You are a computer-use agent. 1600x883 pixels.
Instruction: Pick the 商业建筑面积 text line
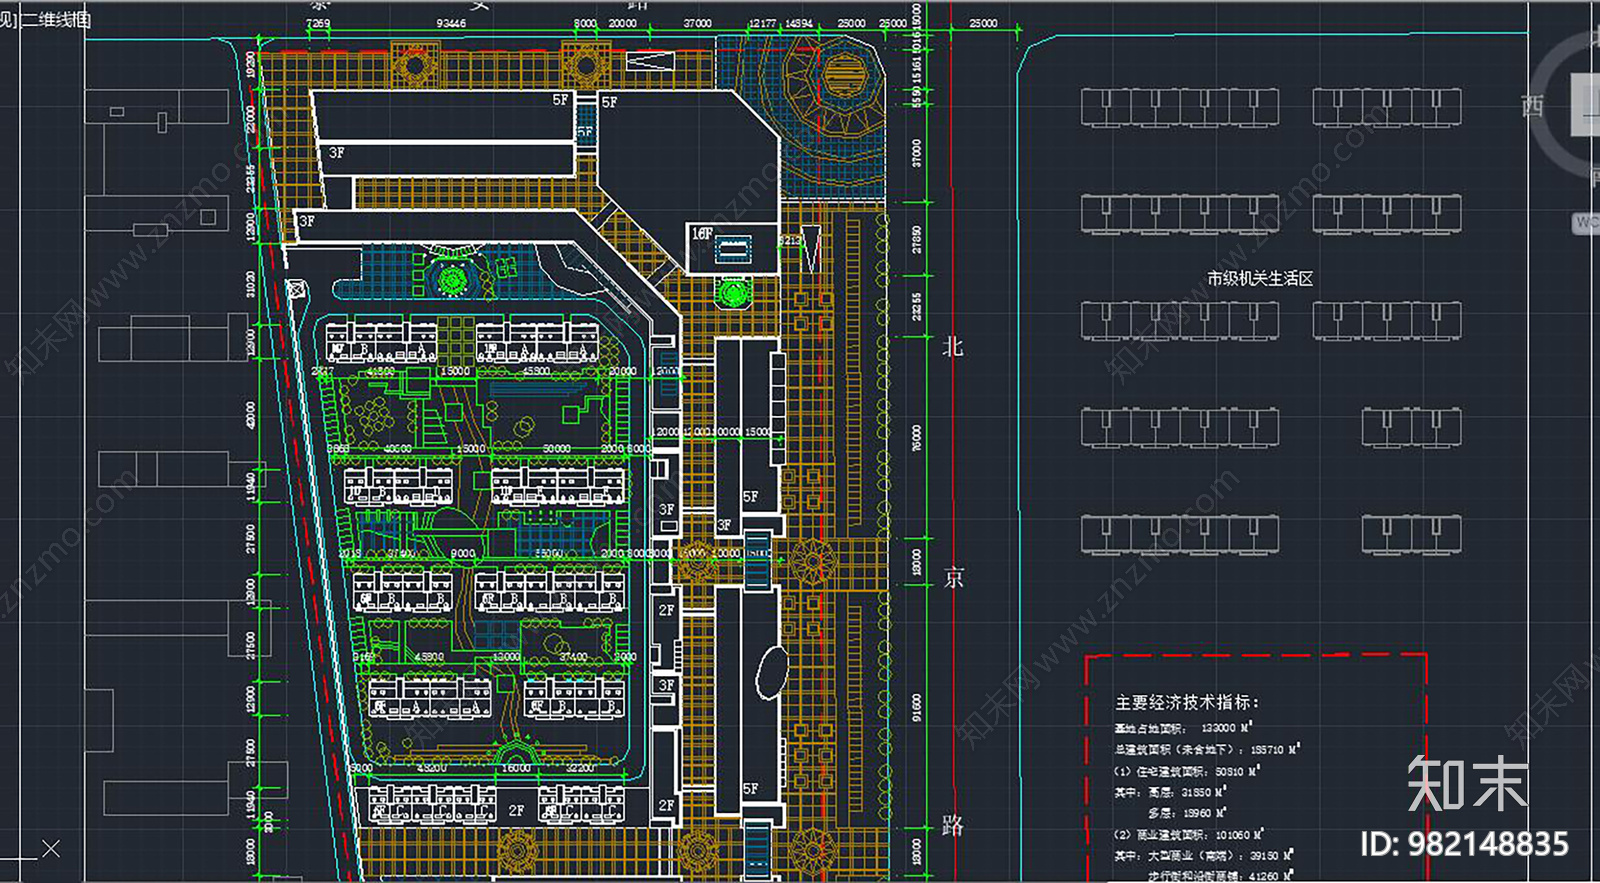pos(1189,834)
